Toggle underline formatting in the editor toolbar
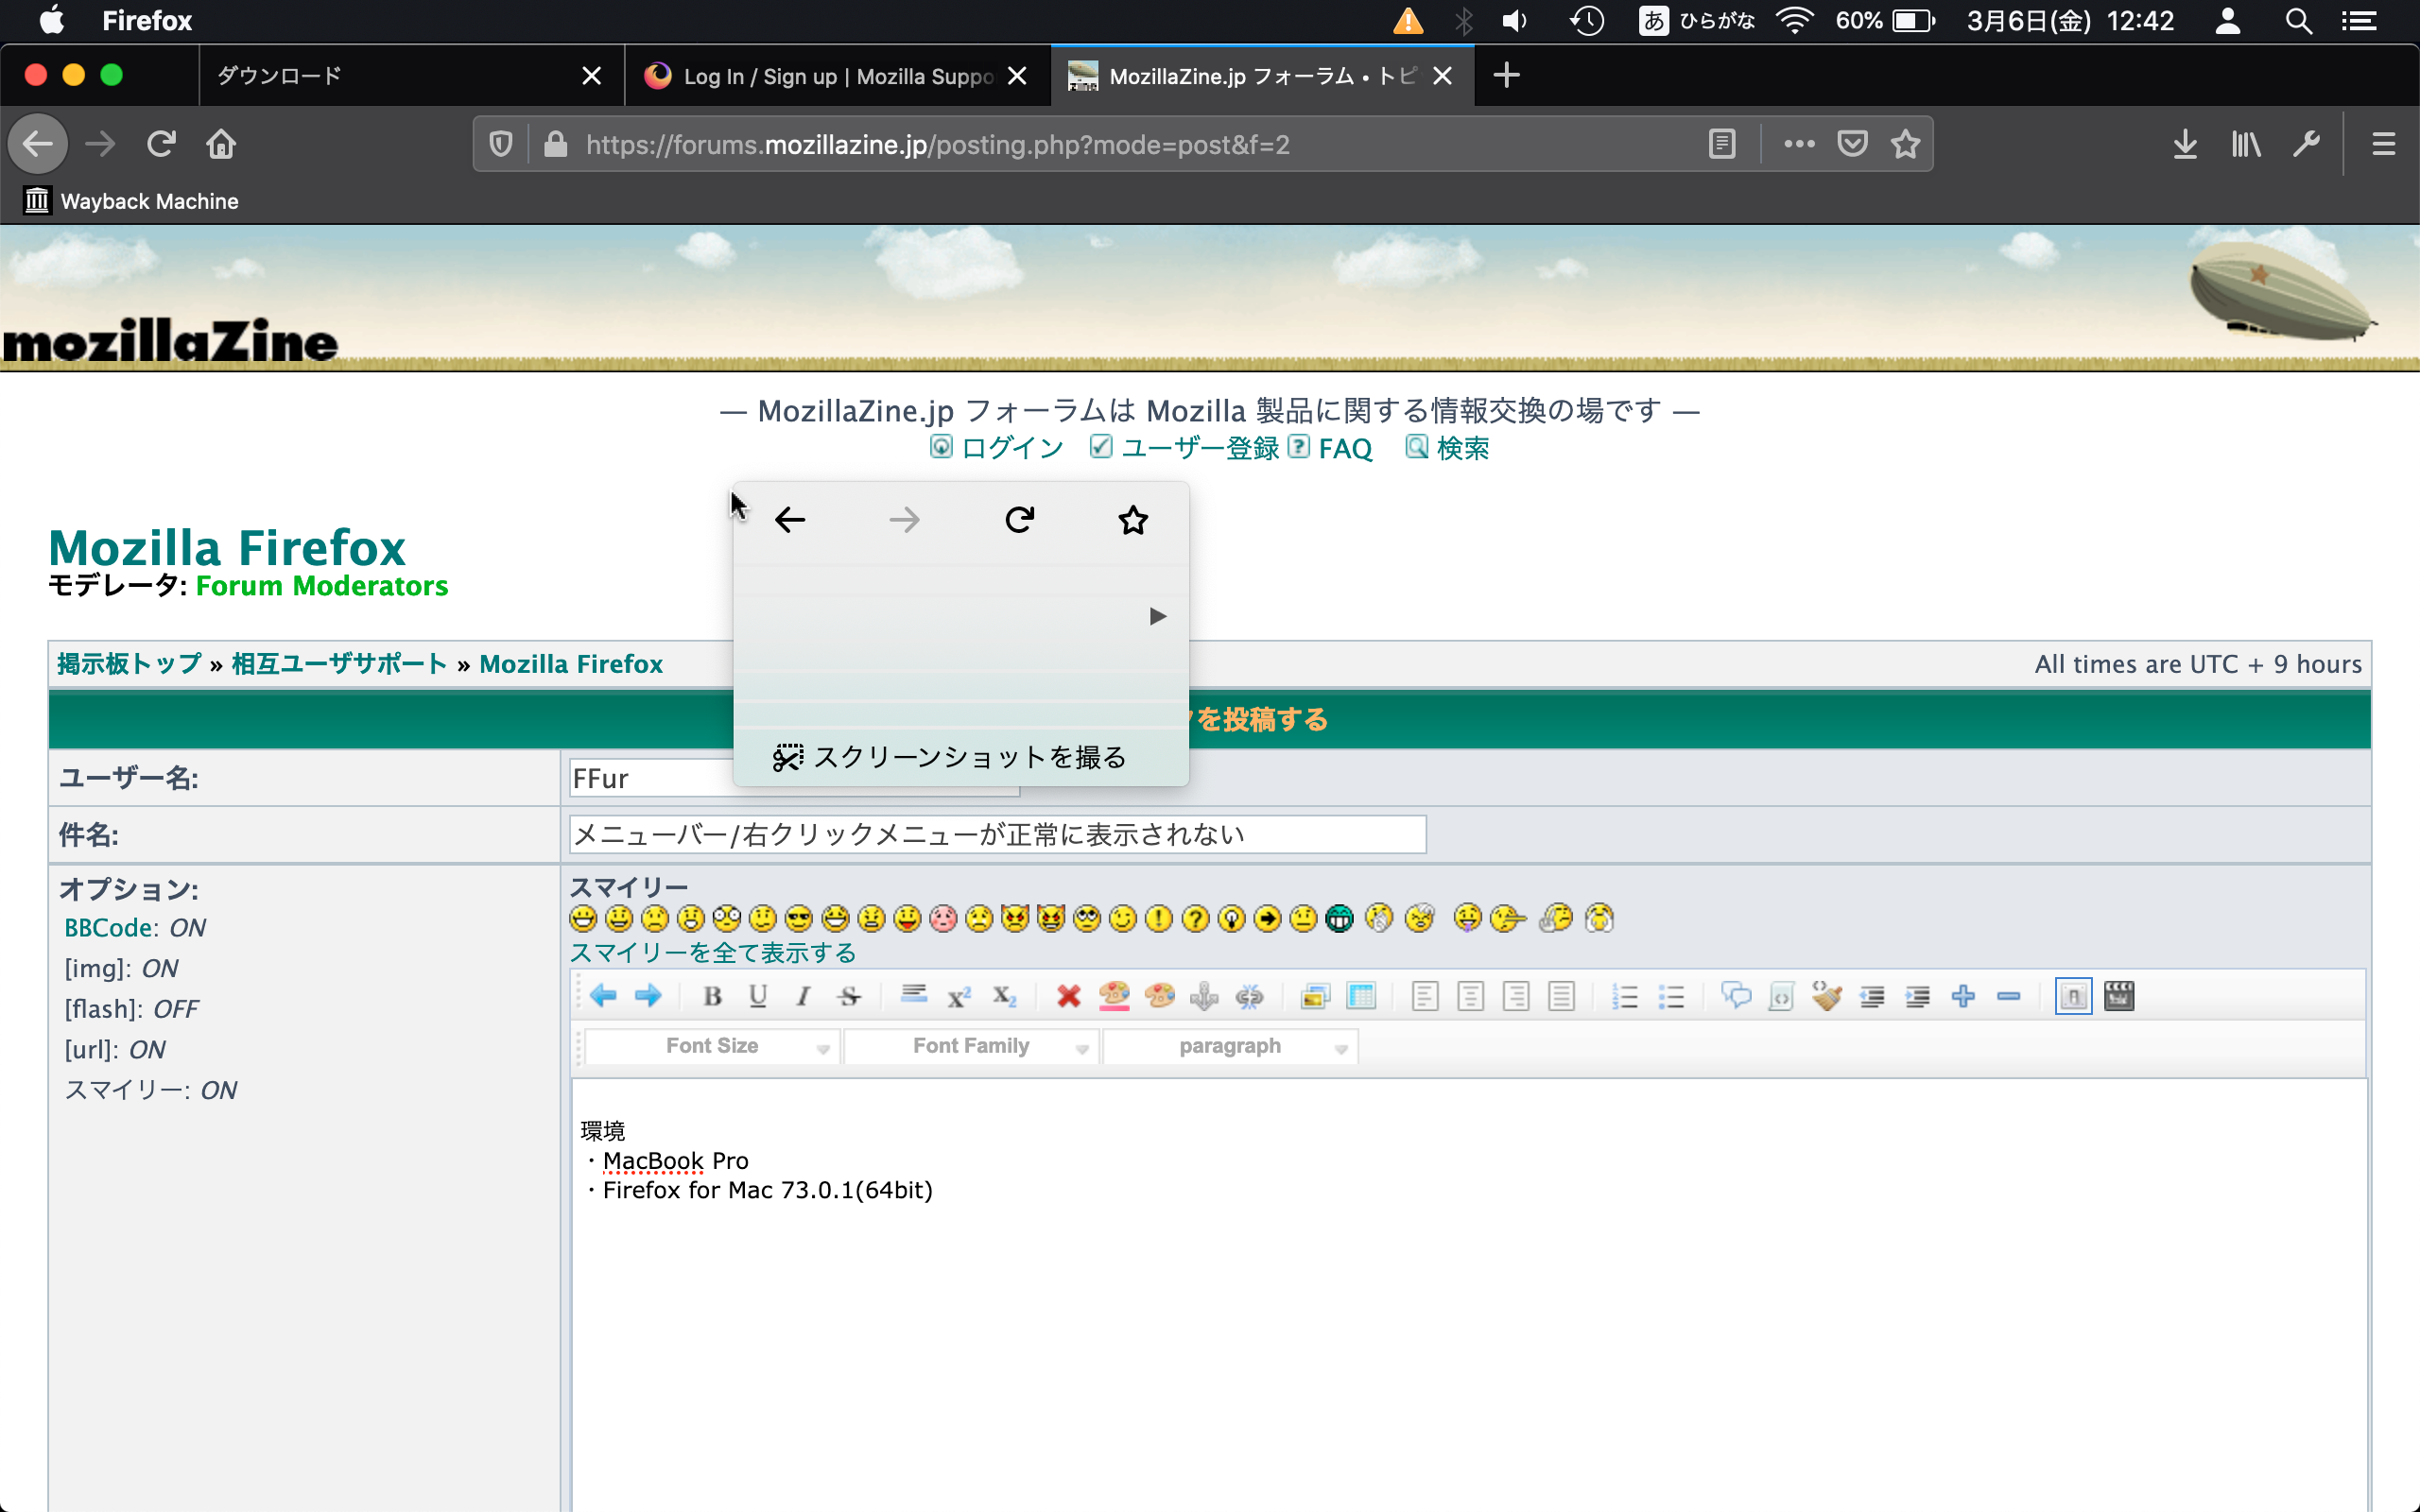 pos(758,996)
